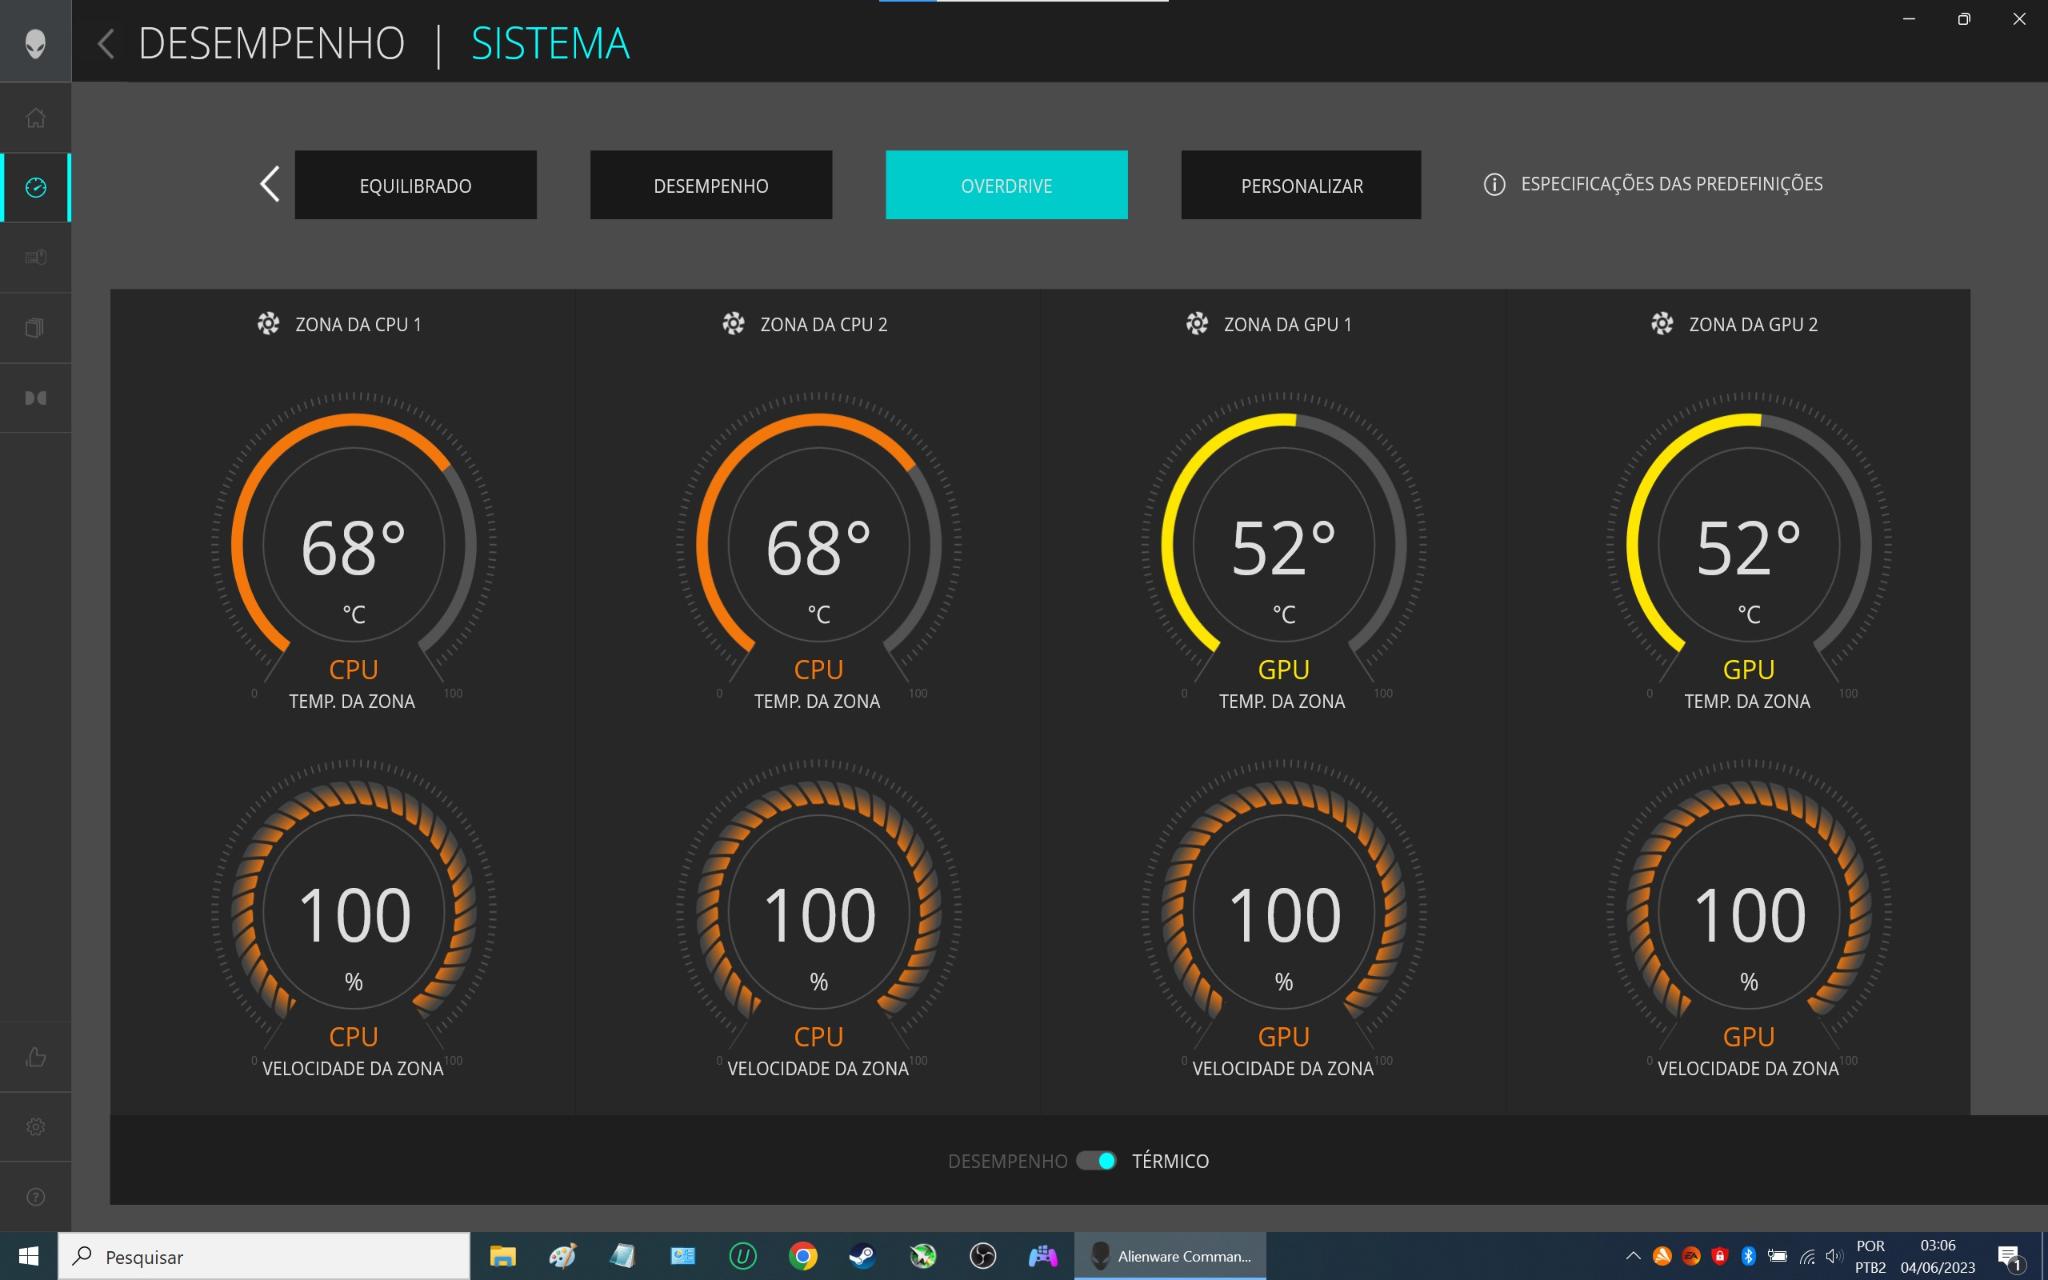The width and height of the screenshot is (2048, 1280).
Task: Launch Google Chrome from taskbar
Action: click(802, 1256)
